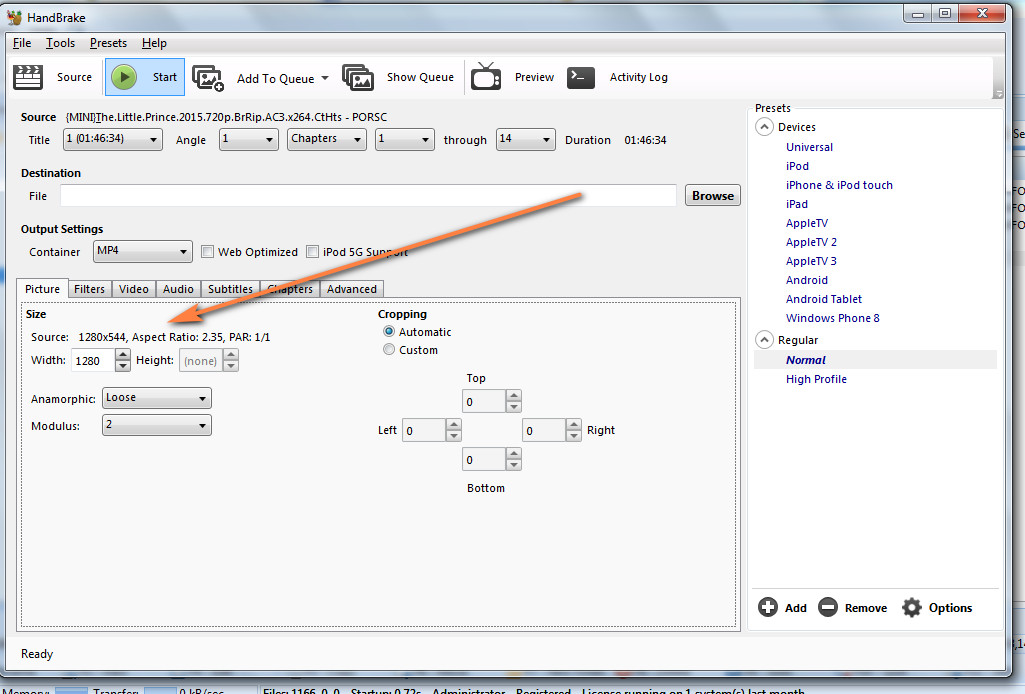
Task: Increase Left crop value stepper
Action: [454, 425]
